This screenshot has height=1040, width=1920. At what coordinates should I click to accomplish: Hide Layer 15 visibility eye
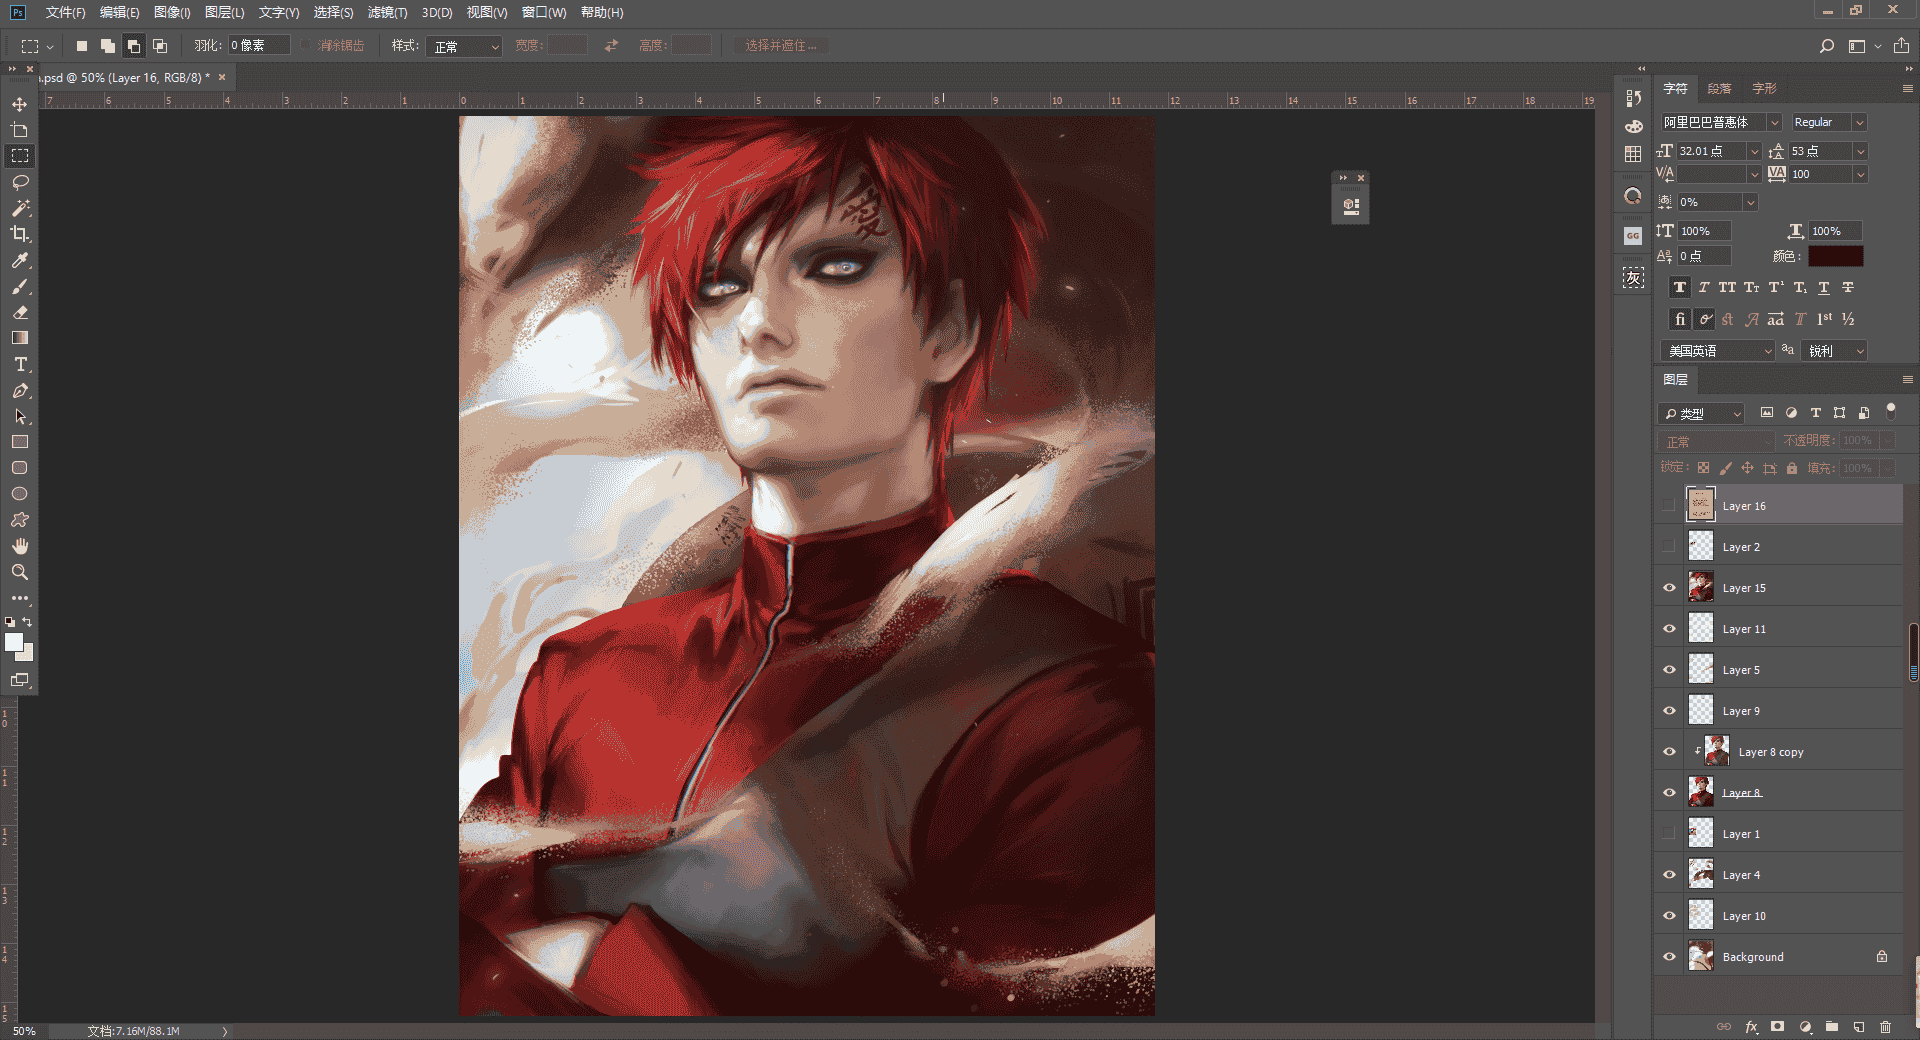pyautogui.click(x=1669, y=588)
